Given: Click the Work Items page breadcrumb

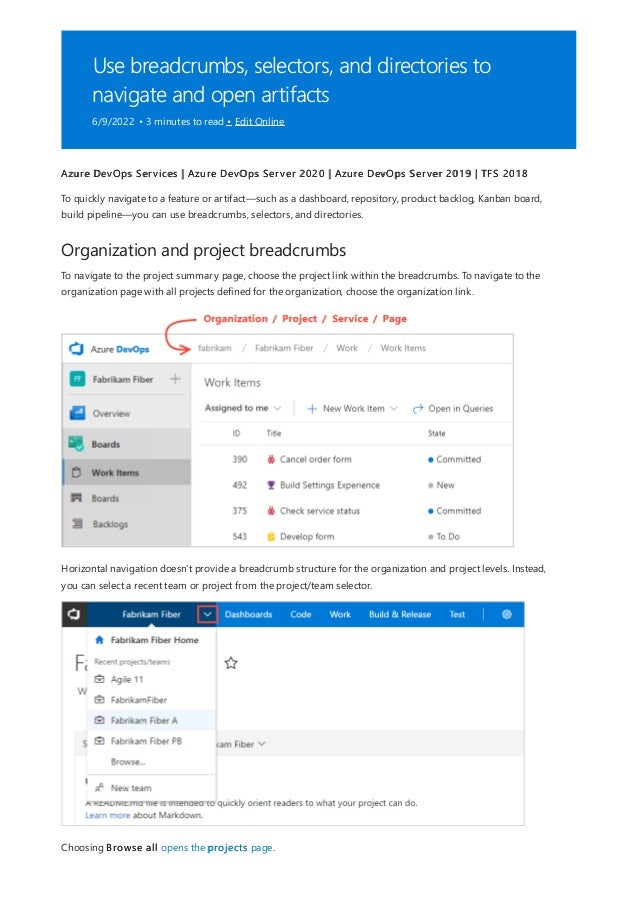Looking at the screenshot, I should [x=403, y=348].
